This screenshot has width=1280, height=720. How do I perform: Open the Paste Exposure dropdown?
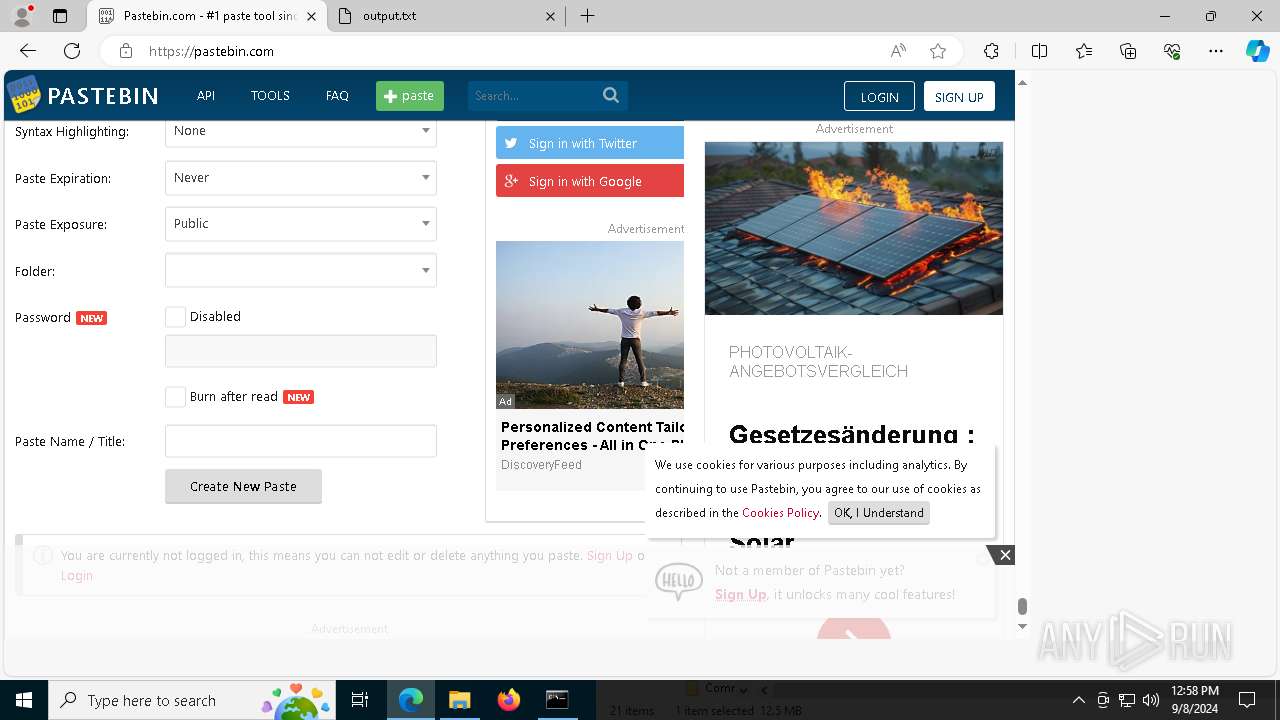tap(301, 224)
